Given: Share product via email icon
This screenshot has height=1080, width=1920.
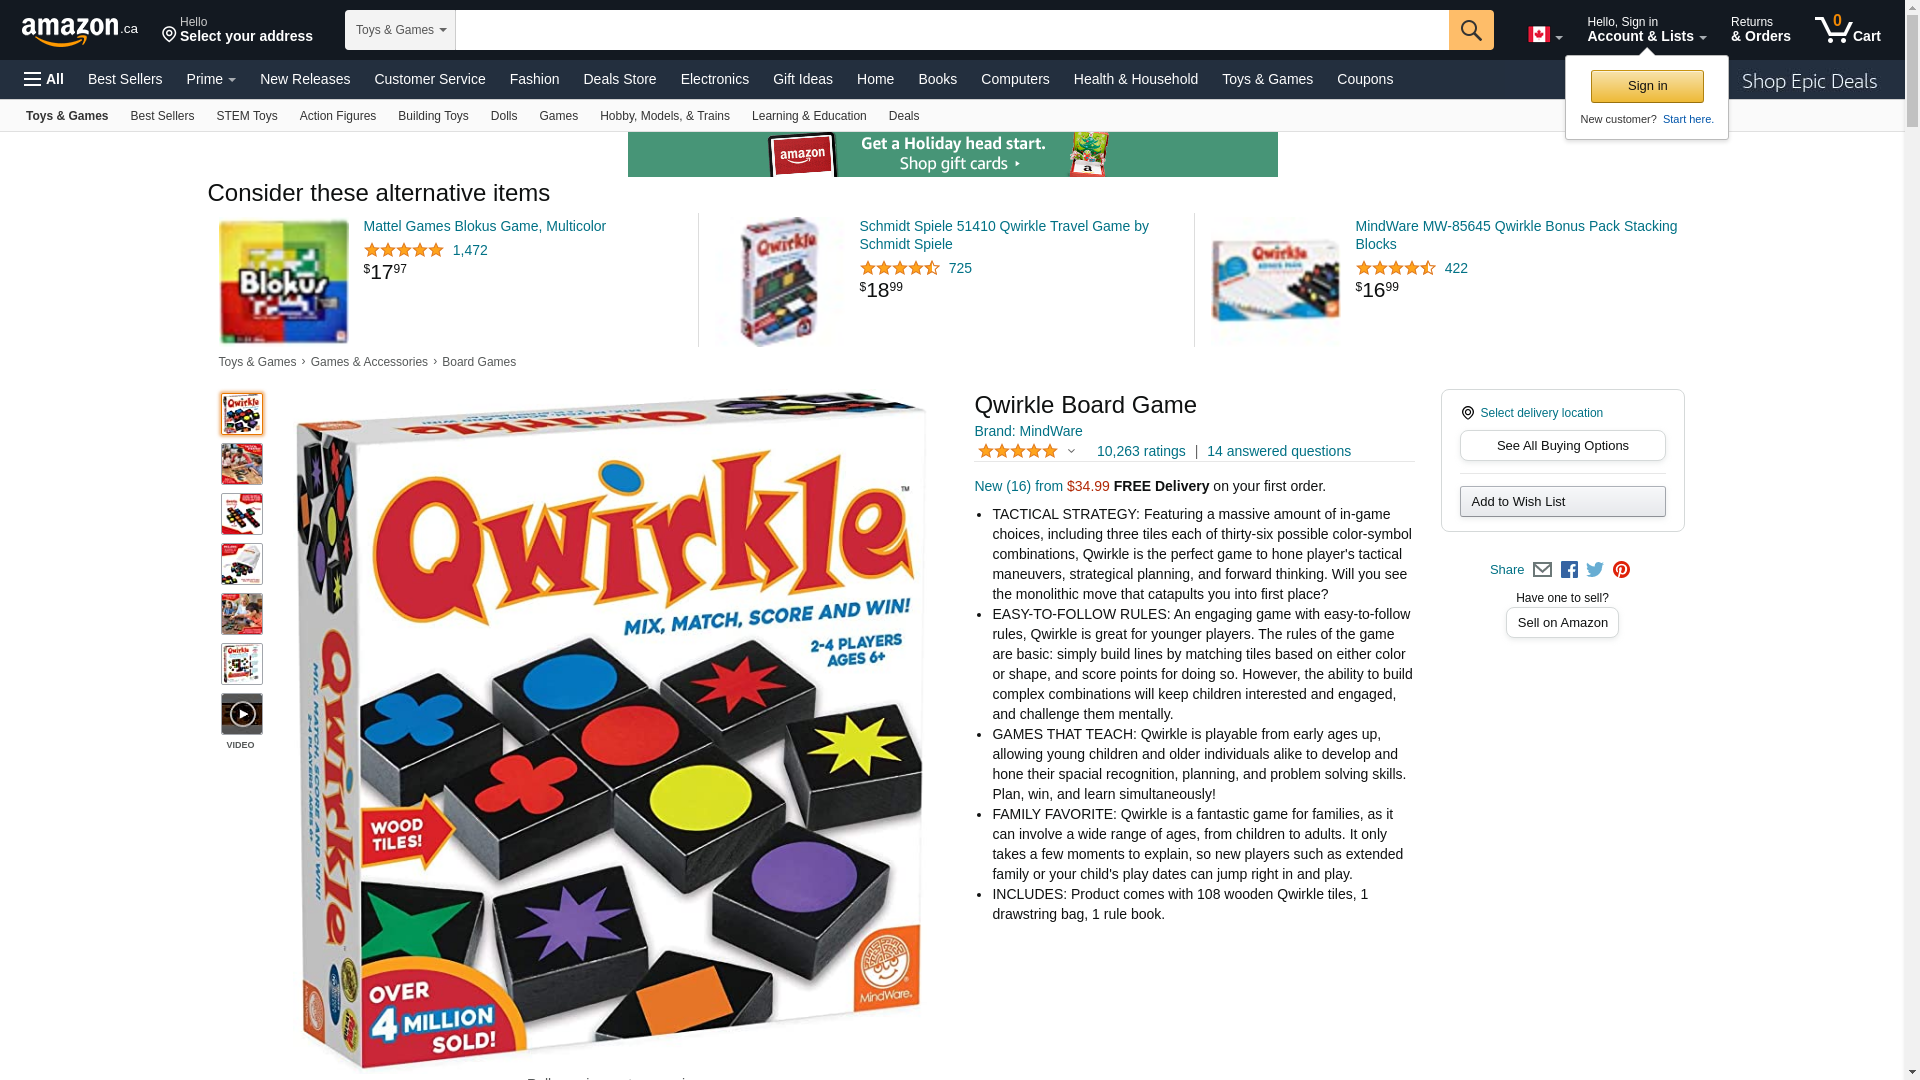Looking at the screenshot, I should click(x=1542, y=570).
